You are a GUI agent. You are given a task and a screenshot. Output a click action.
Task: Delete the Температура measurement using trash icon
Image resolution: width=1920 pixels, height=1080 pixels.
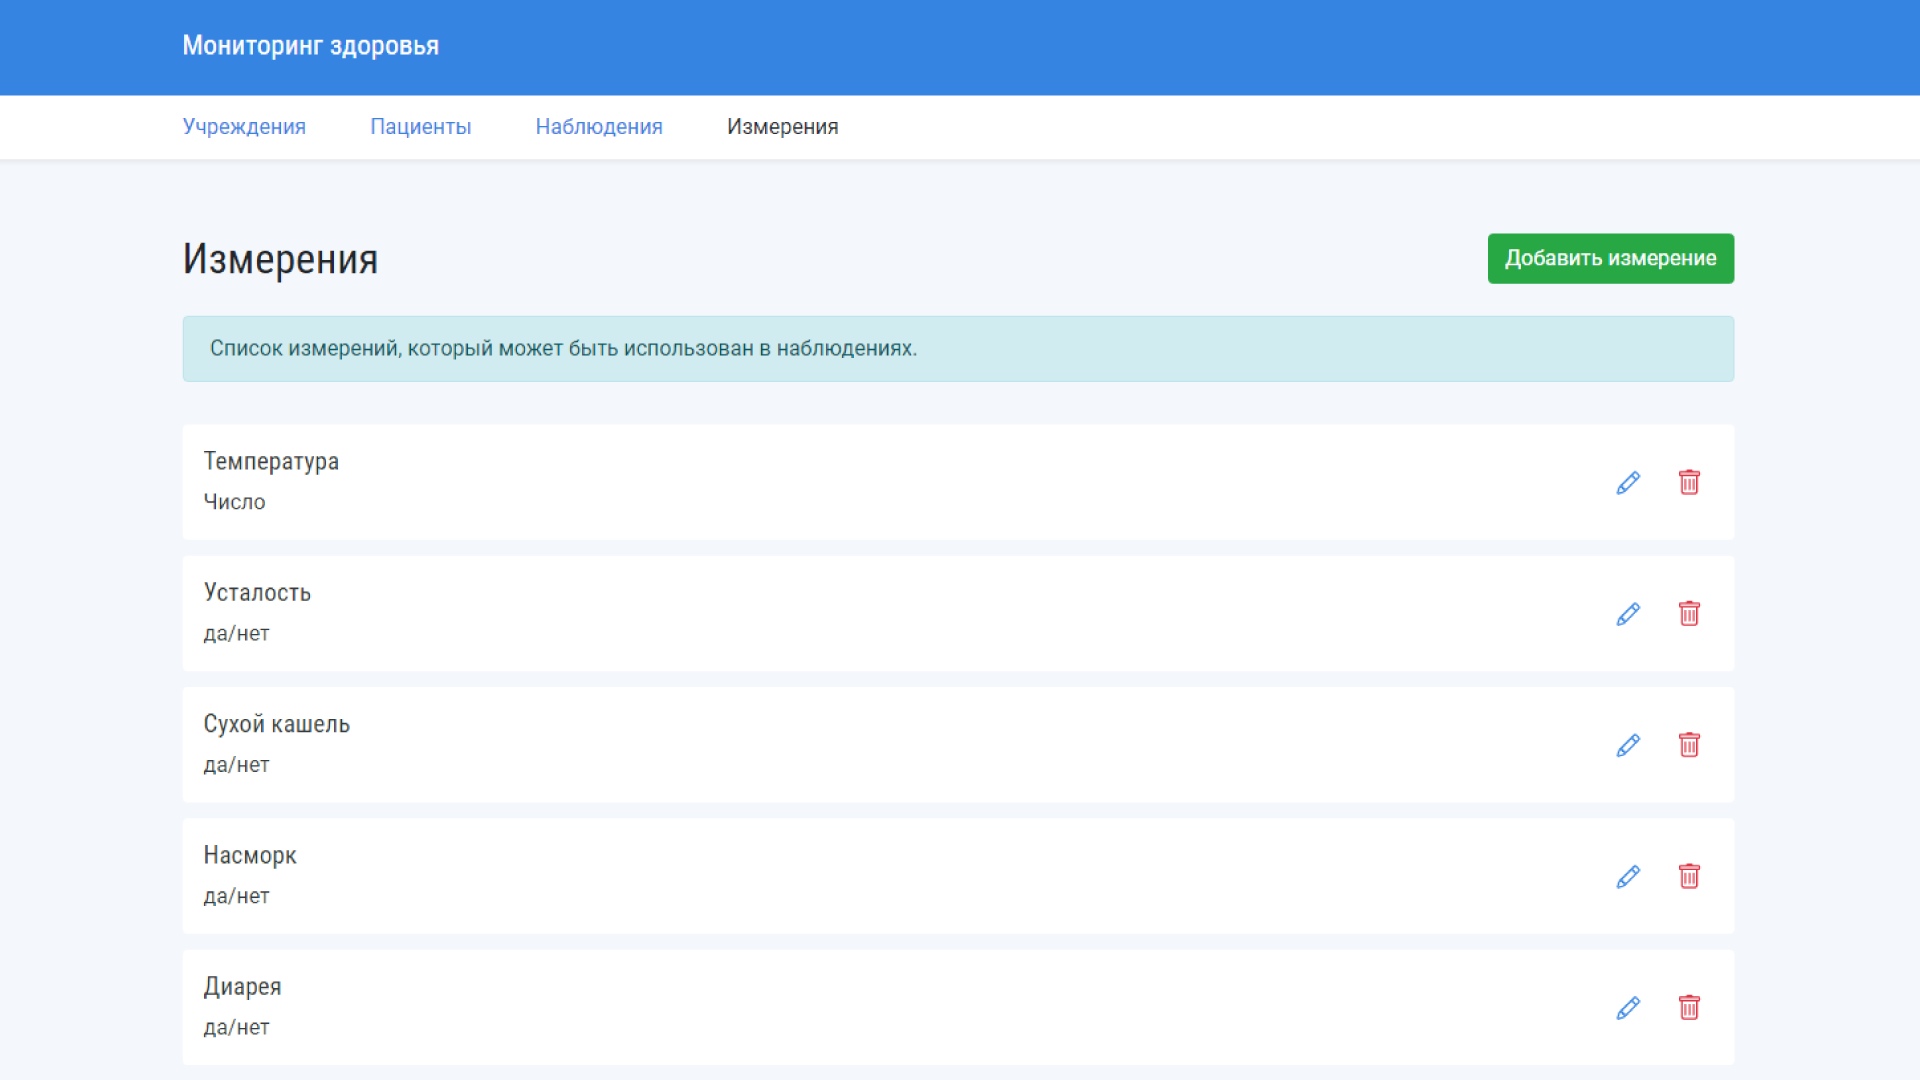pos(1689,483)
